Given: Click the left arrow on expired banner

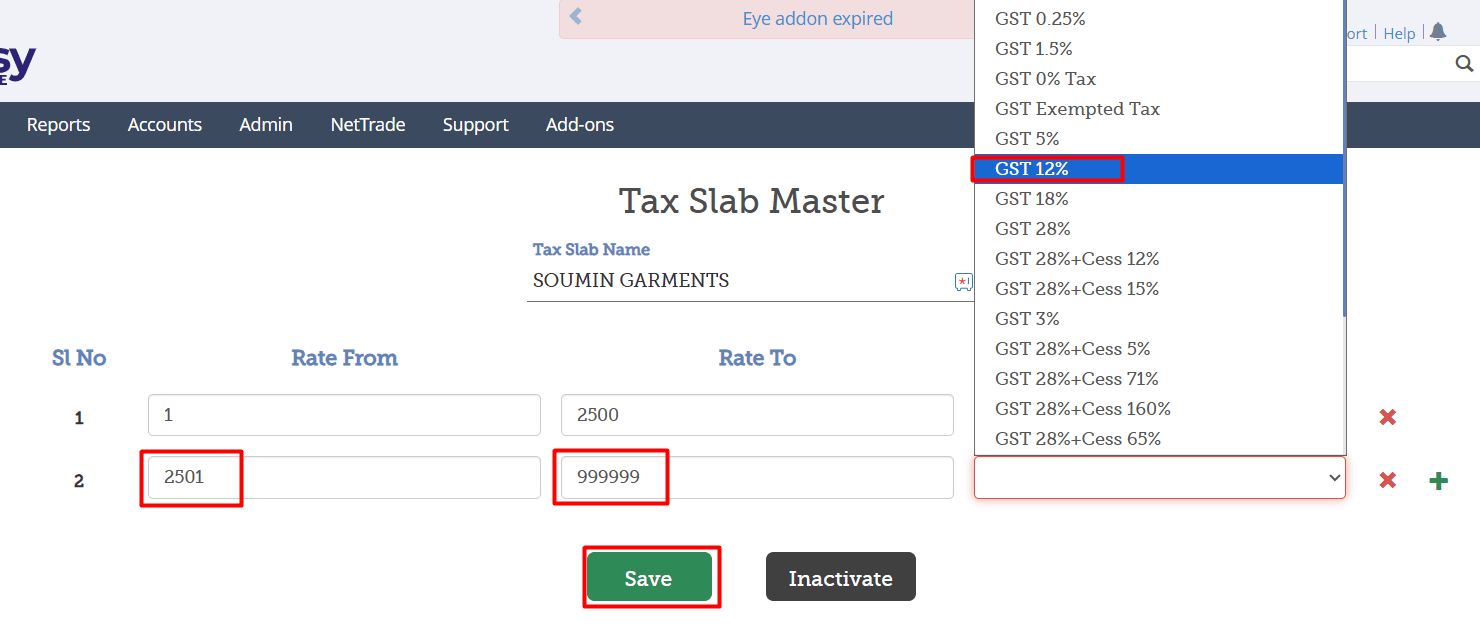Looking at the screenshot, I should tap(576, 17).
